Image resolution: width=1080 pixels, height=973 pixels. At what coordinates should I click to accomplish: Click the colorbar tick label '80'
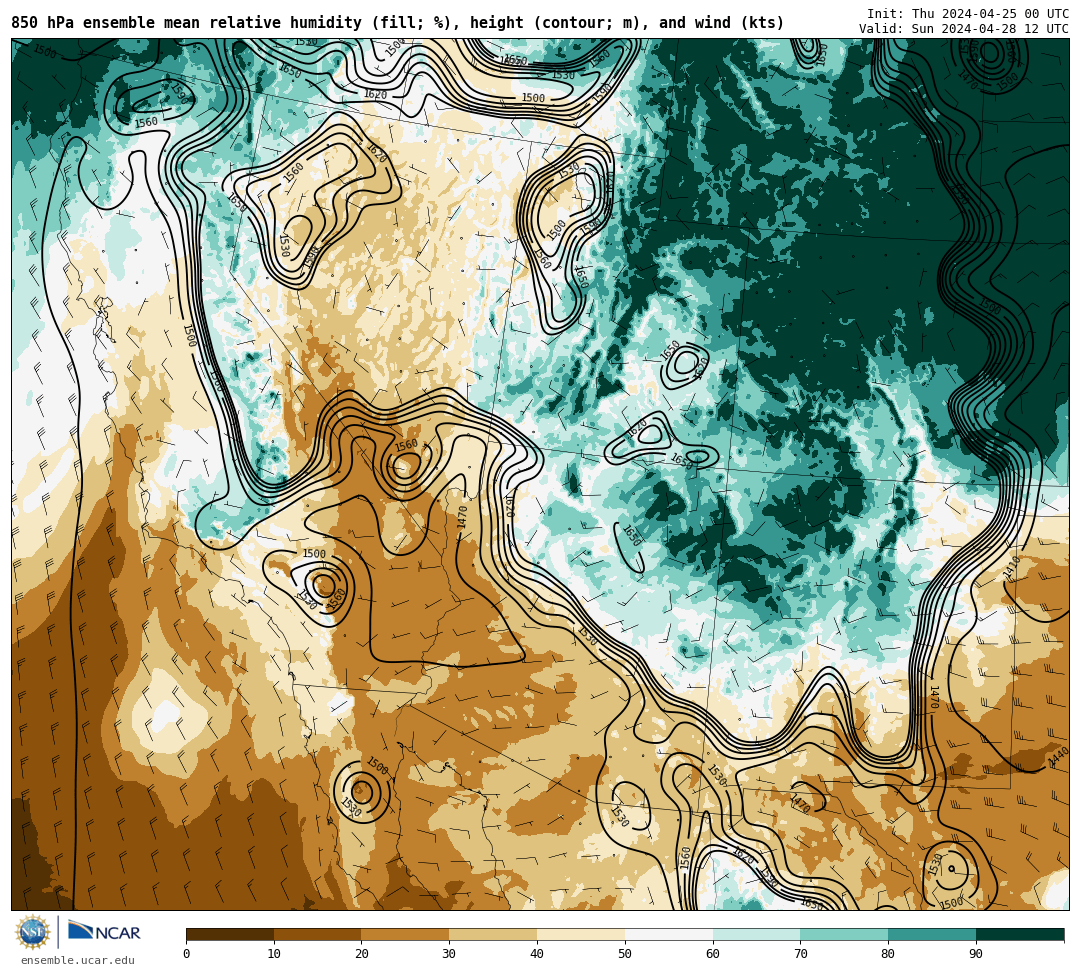click(x=888, y=954)
